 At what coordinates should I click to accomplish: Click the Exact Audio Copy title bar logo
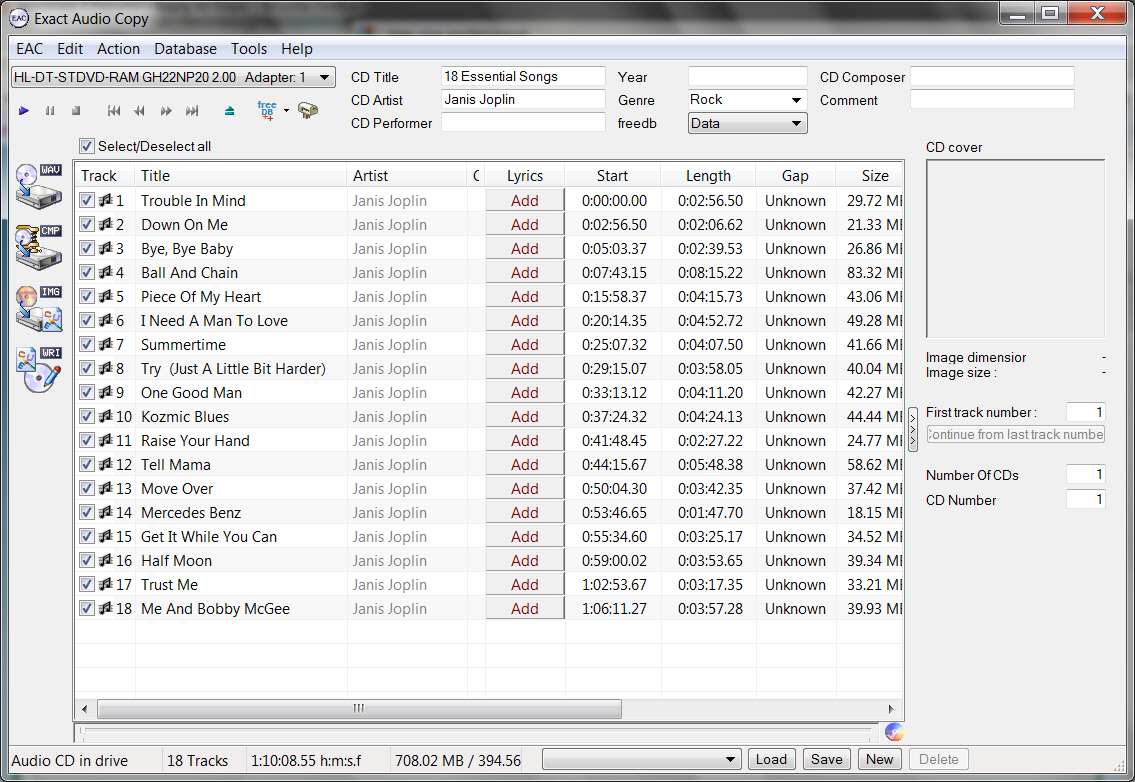pos(20,19)
